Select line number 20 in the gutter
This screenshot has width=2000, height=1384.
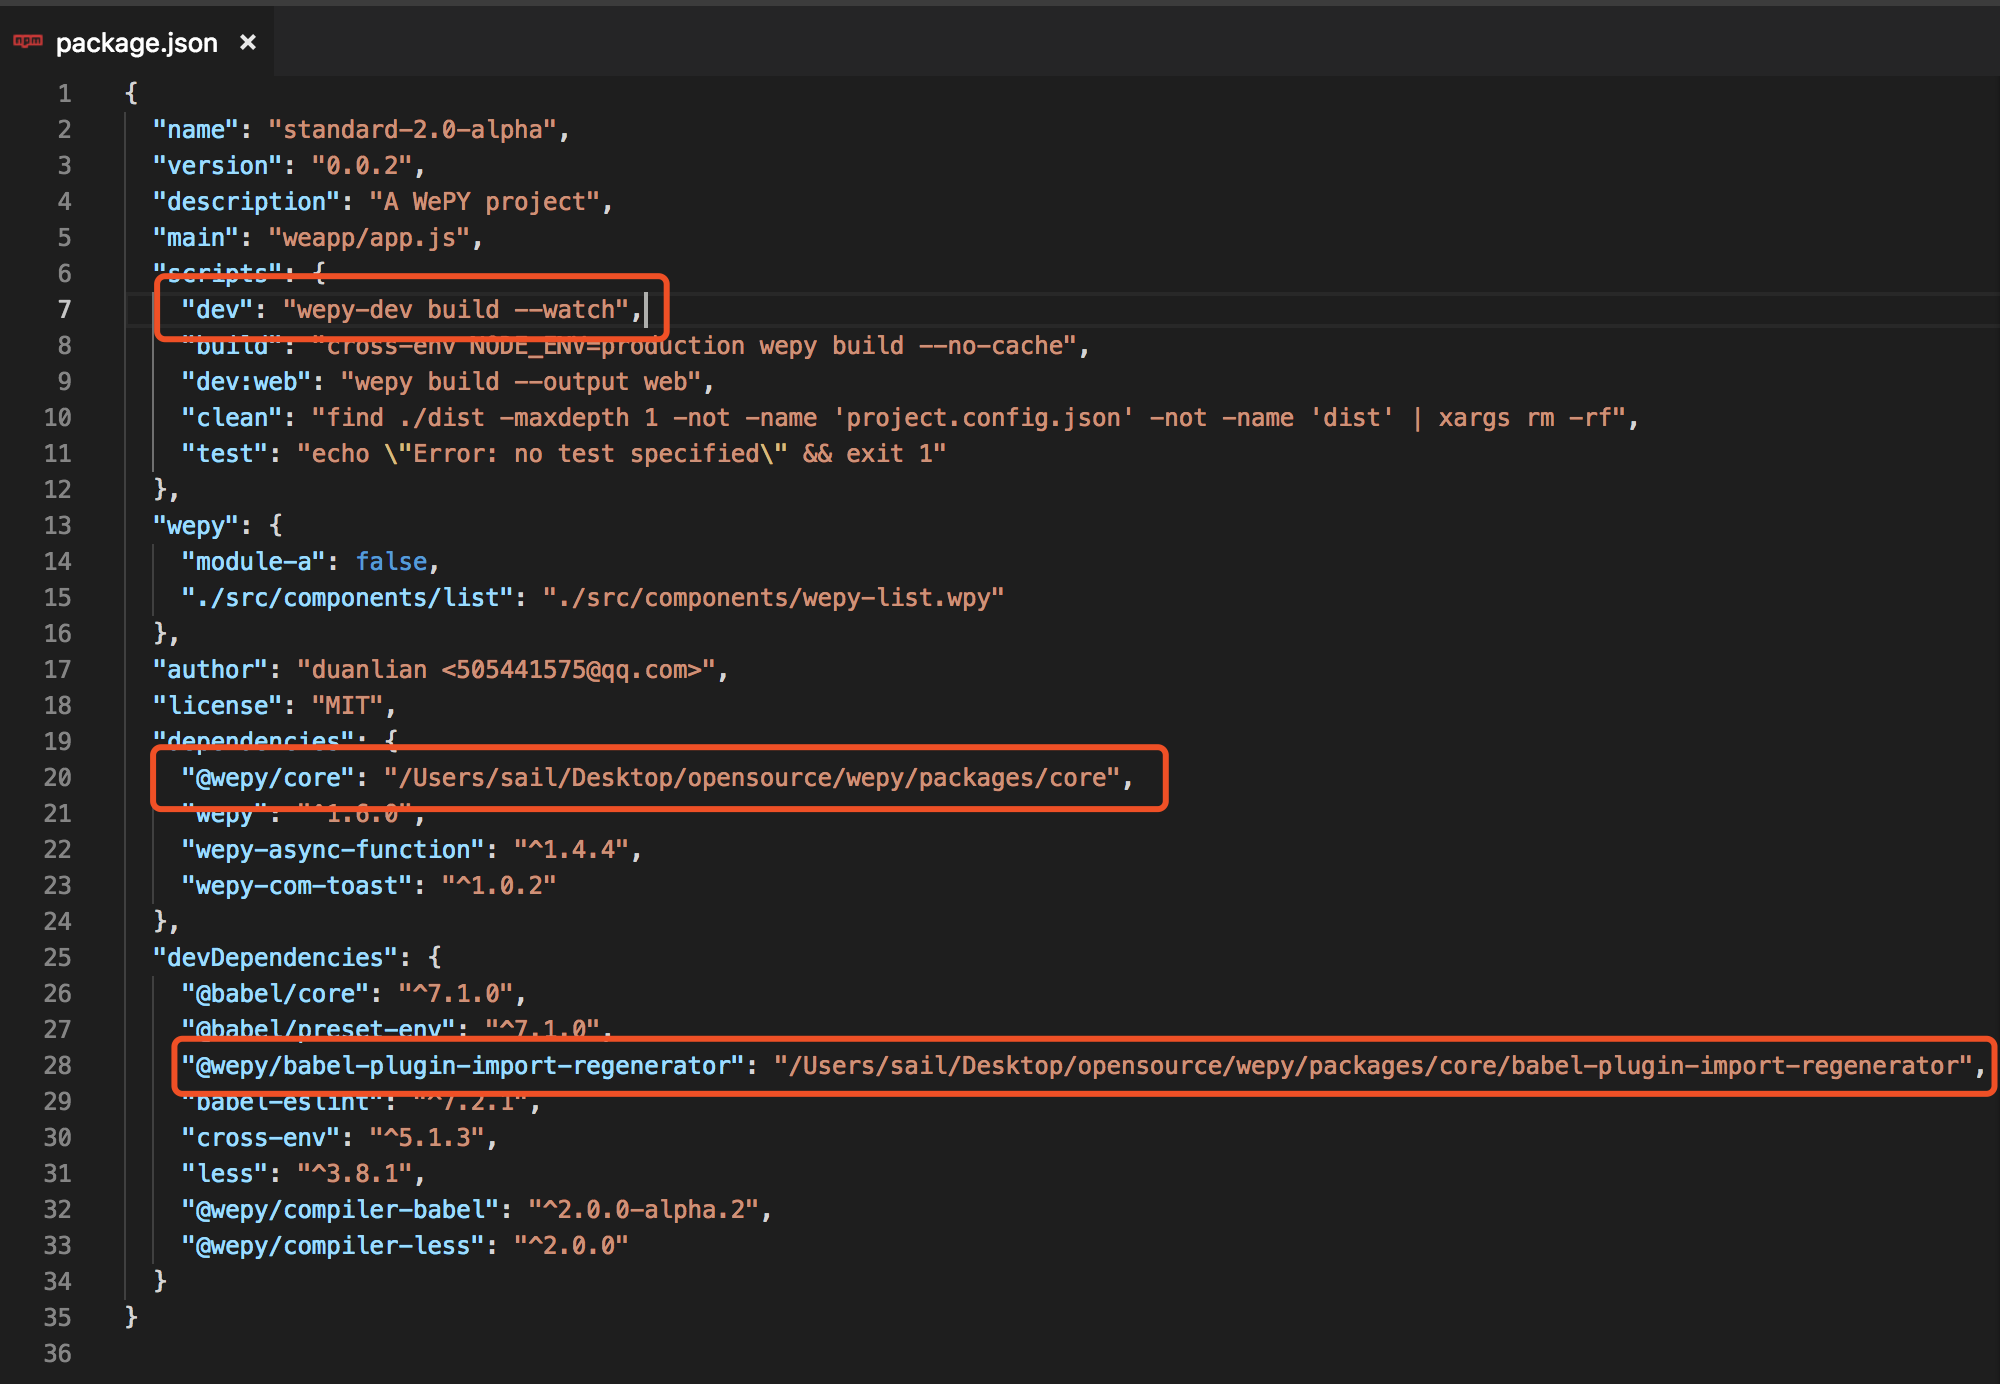[x=57, y=777]
